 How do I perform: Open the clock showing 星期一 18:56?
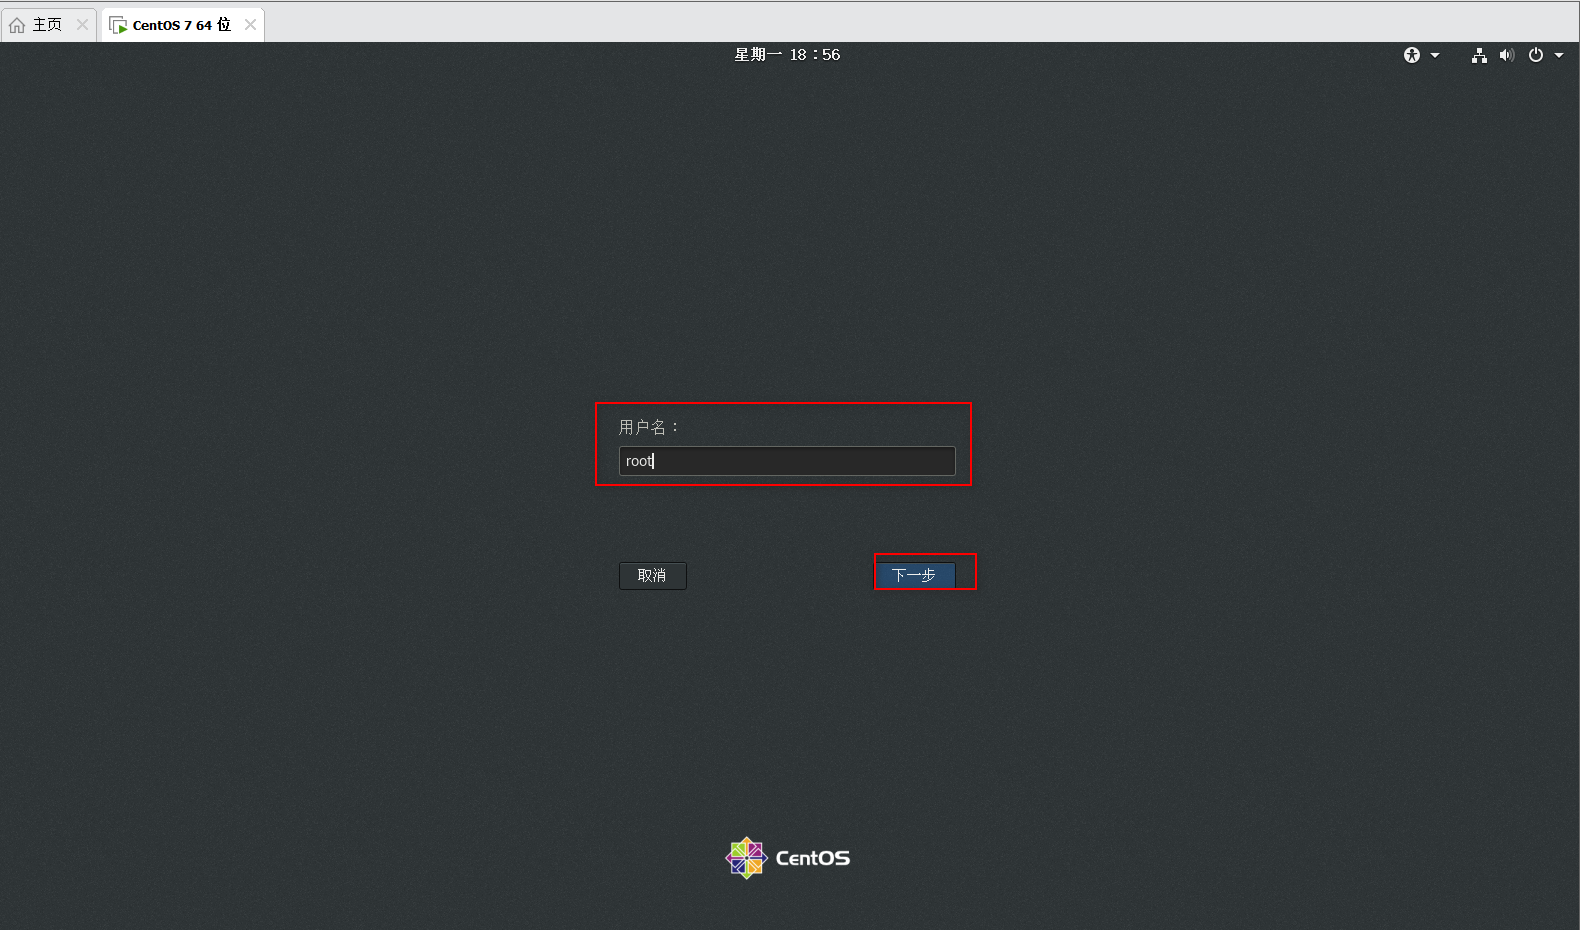coord(787,55)
